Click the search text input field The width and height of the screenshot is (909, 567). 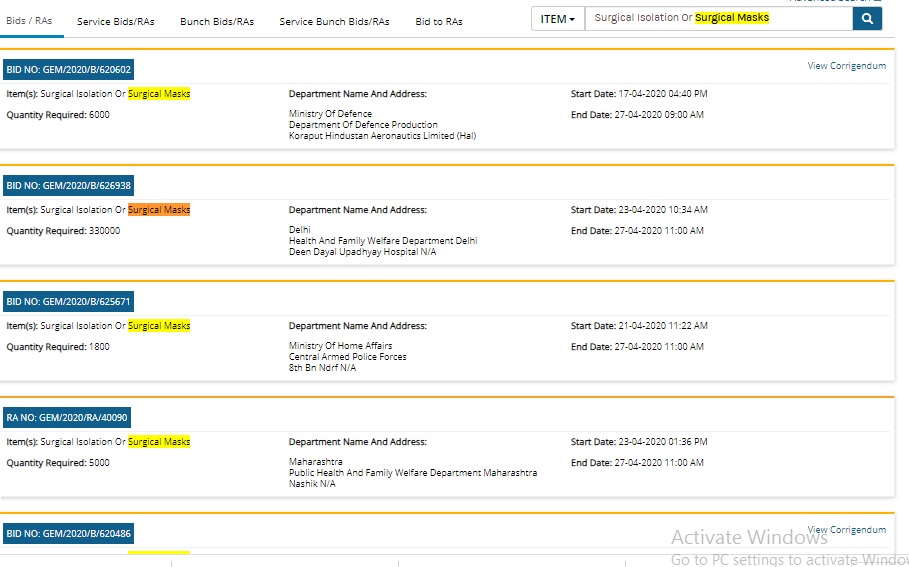pos(718,19)
